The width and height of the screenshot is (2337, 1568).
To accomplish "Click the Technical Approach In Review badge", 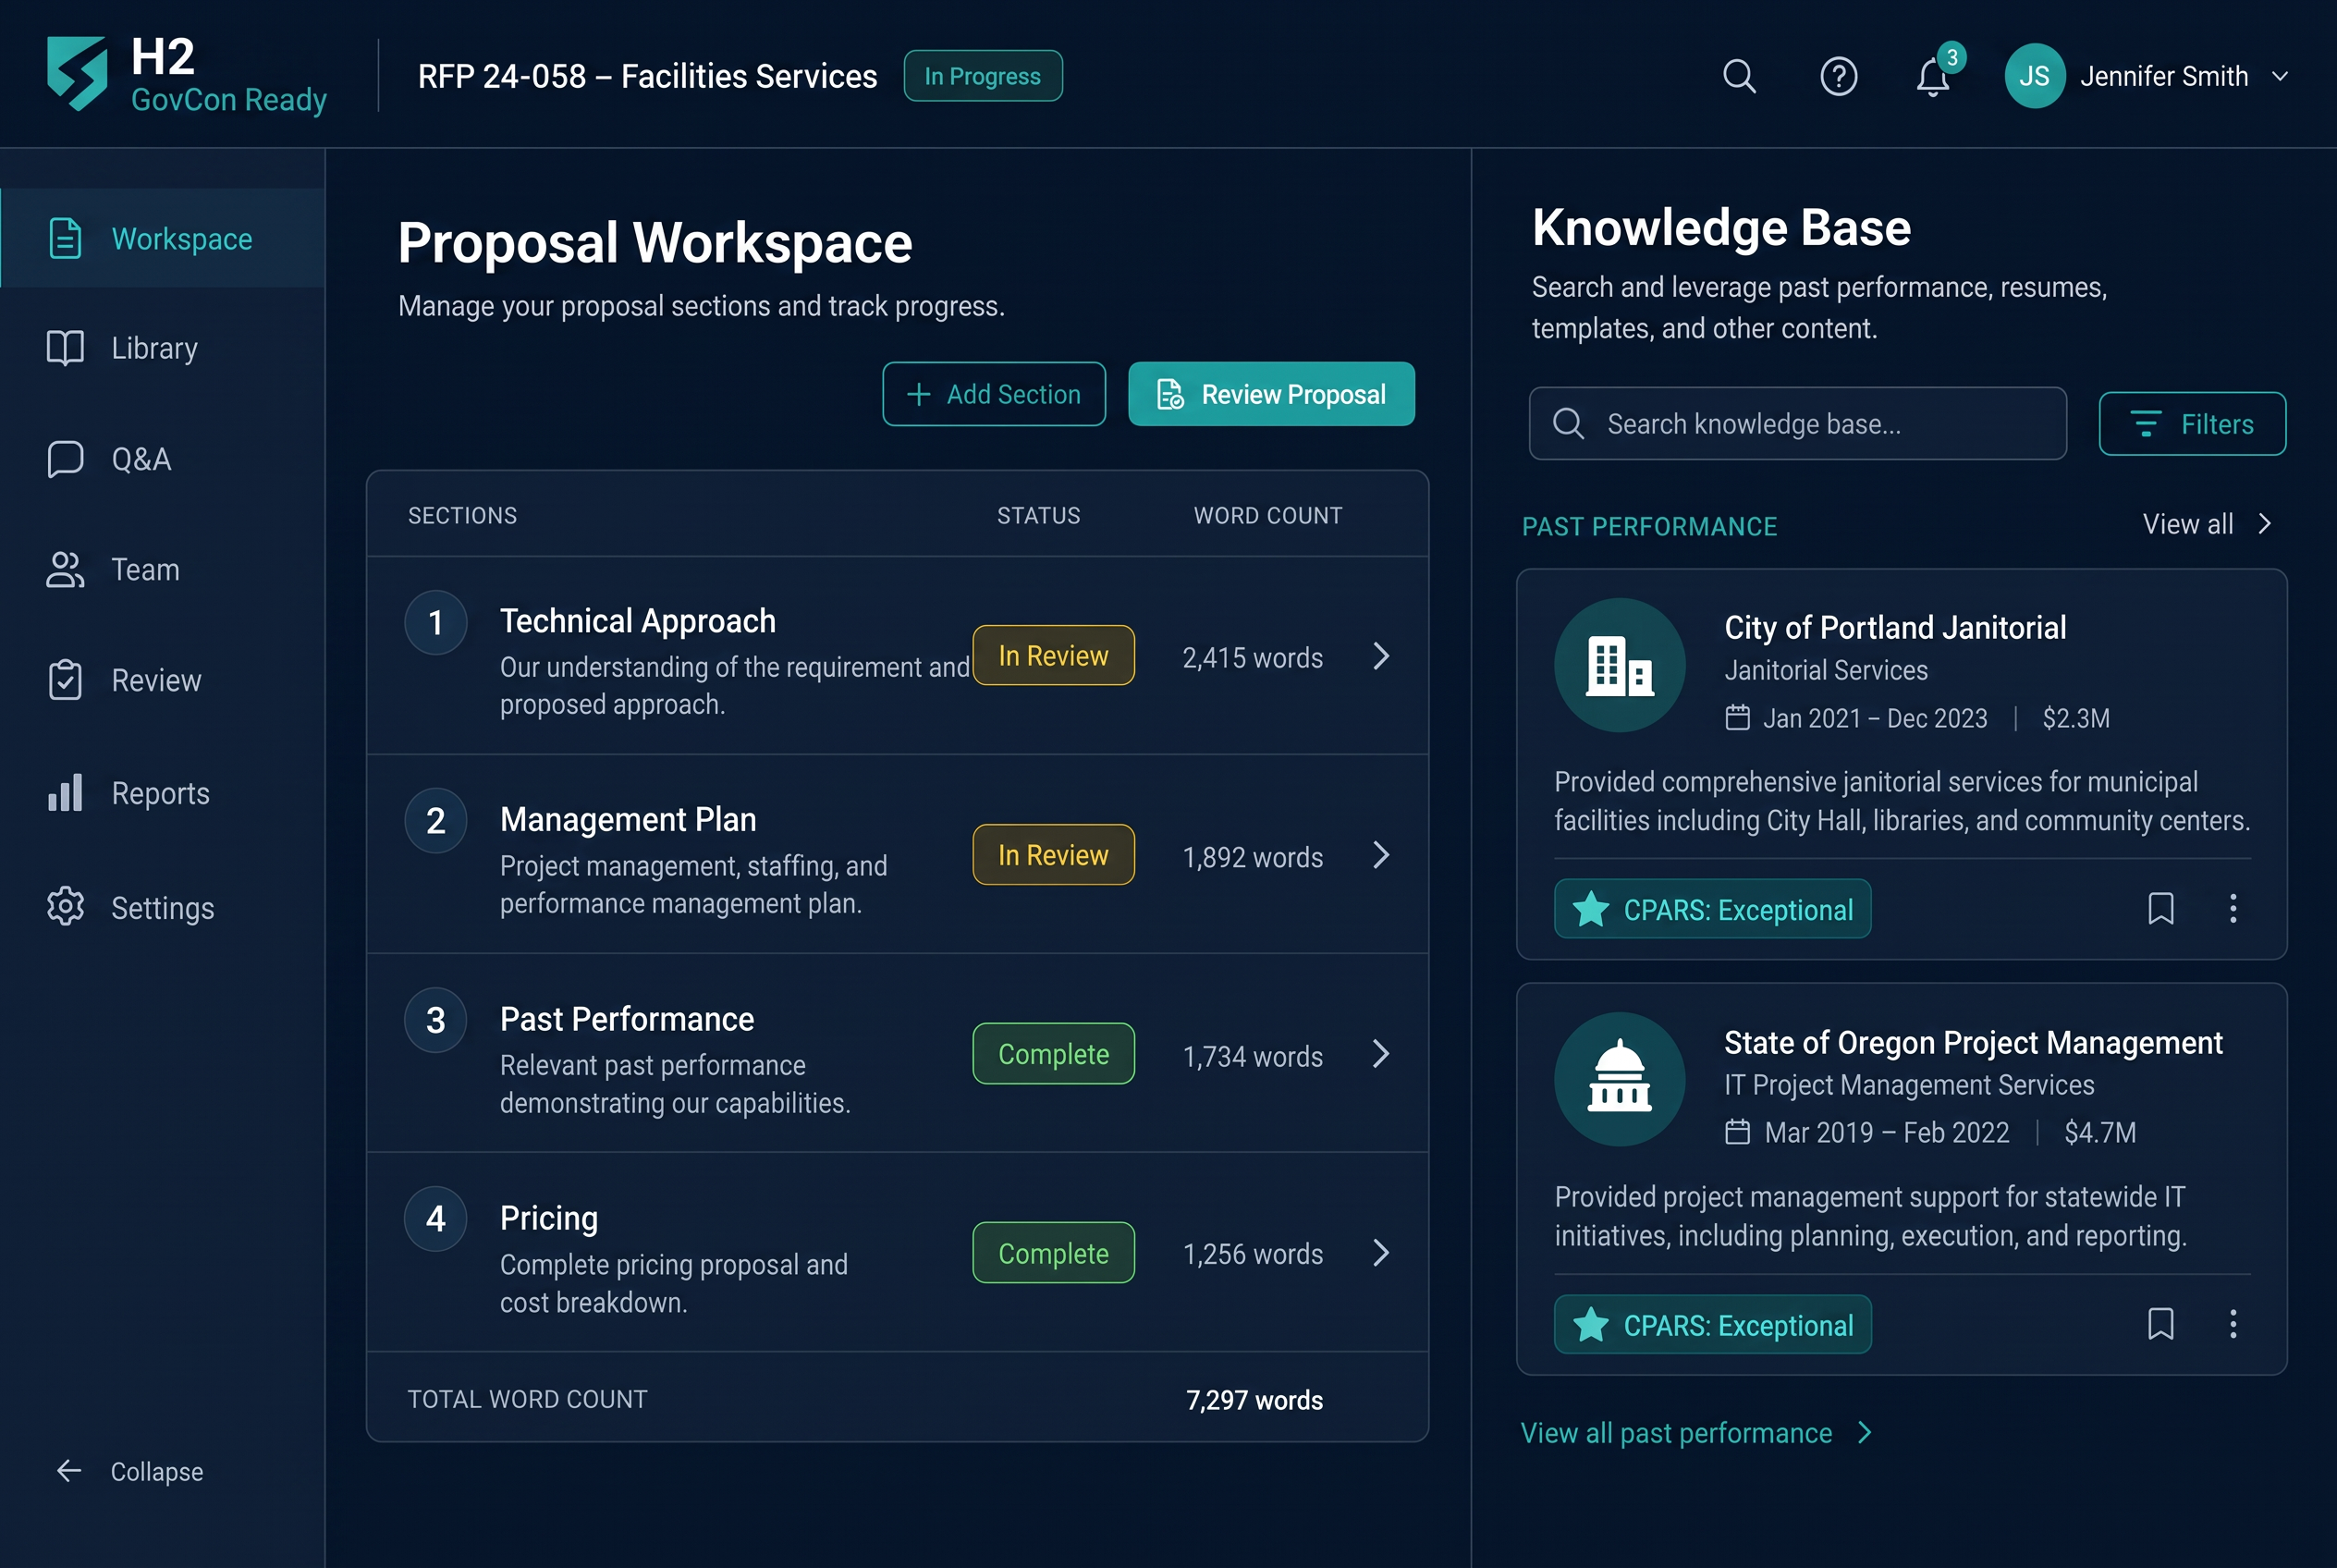I will click(1053, 656).
